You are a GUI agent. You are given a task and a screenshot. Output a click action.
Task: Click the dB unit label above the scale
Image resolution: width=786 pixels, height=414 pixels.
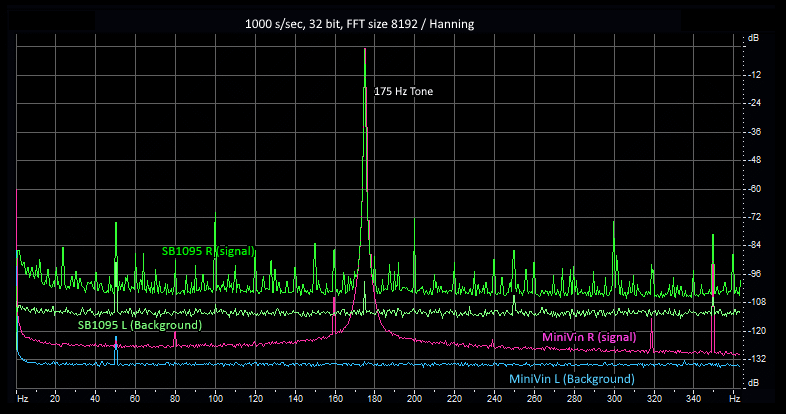pos(753,38)
